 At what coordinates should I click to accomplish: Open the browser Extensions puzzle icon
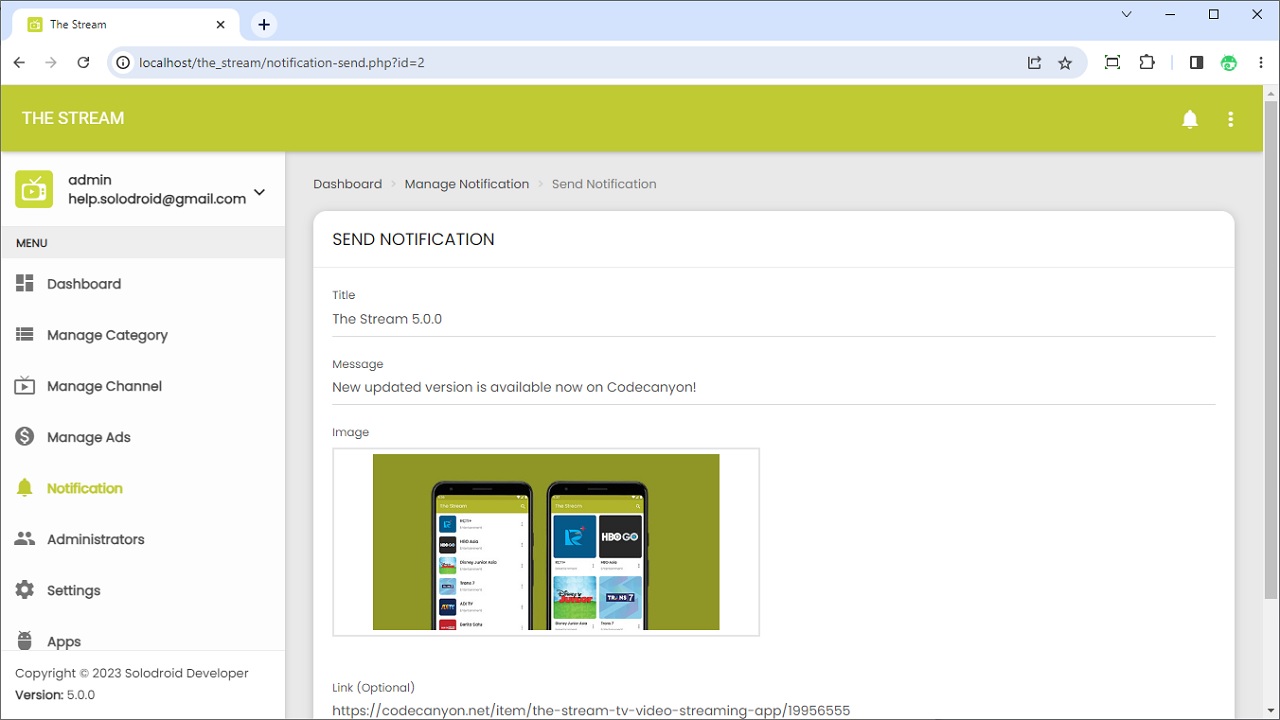[1147, 62]
